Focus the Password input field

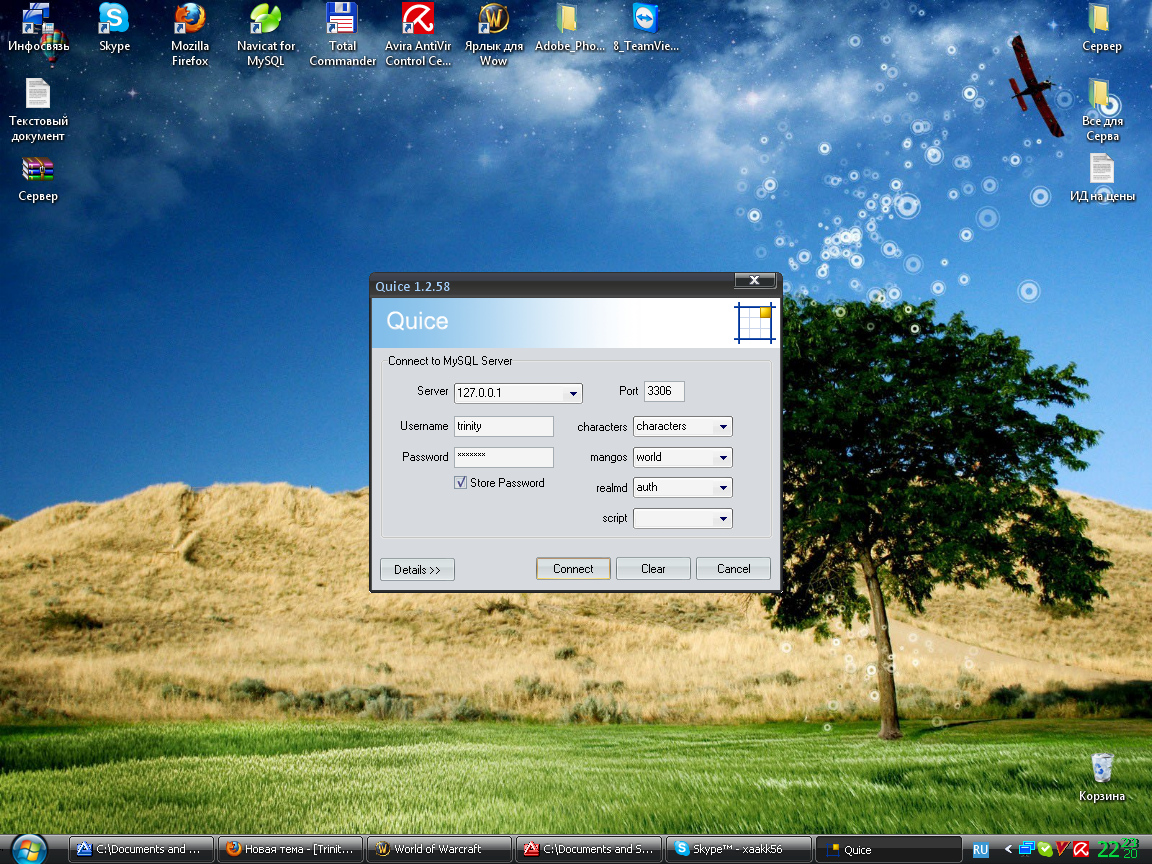click(504, 457)
